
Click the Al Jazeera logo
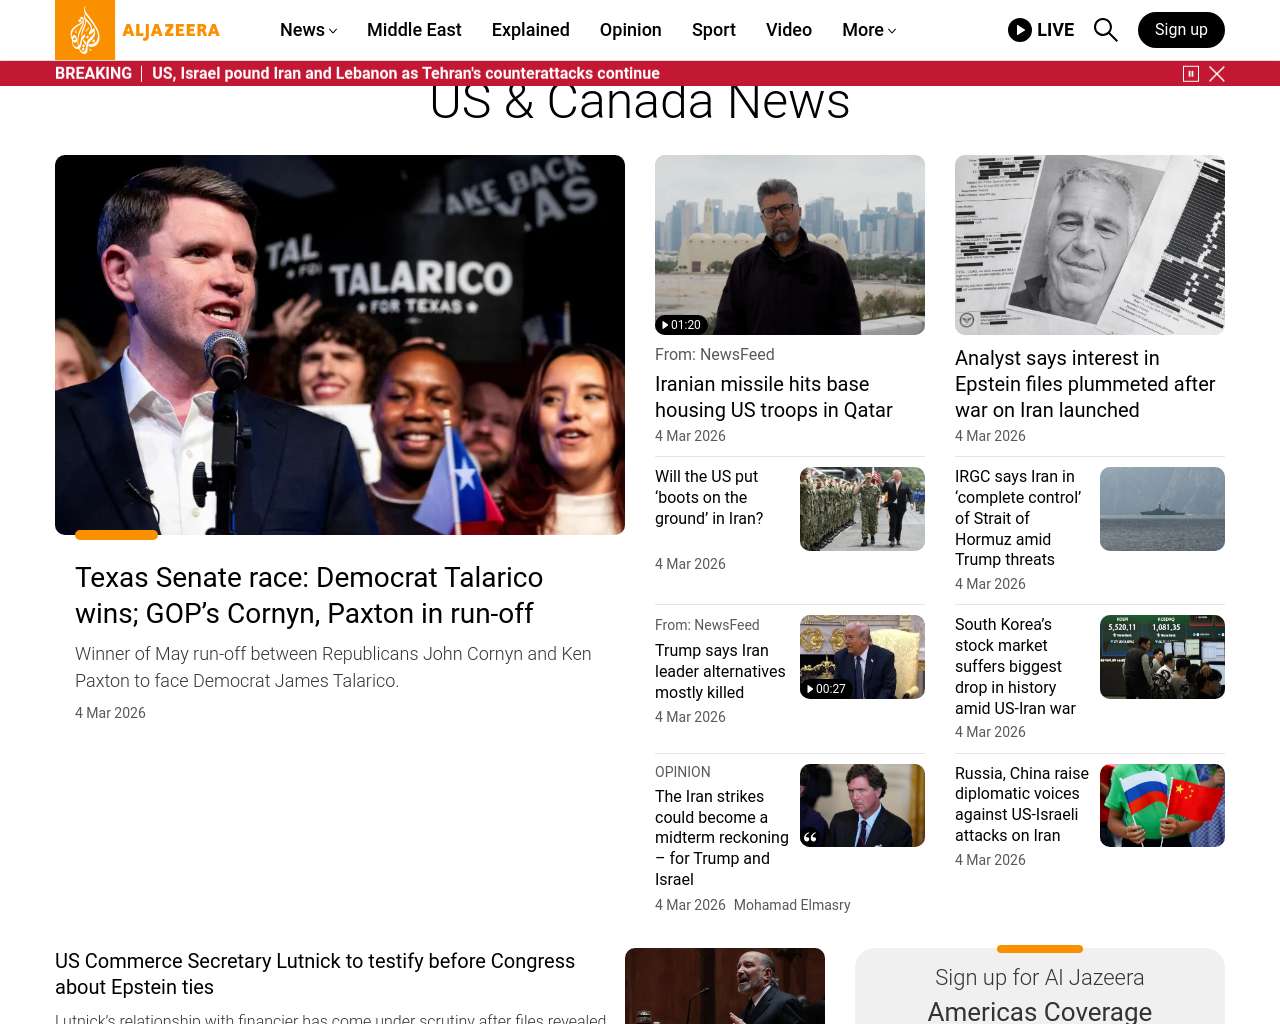click(x=138, y=30)
